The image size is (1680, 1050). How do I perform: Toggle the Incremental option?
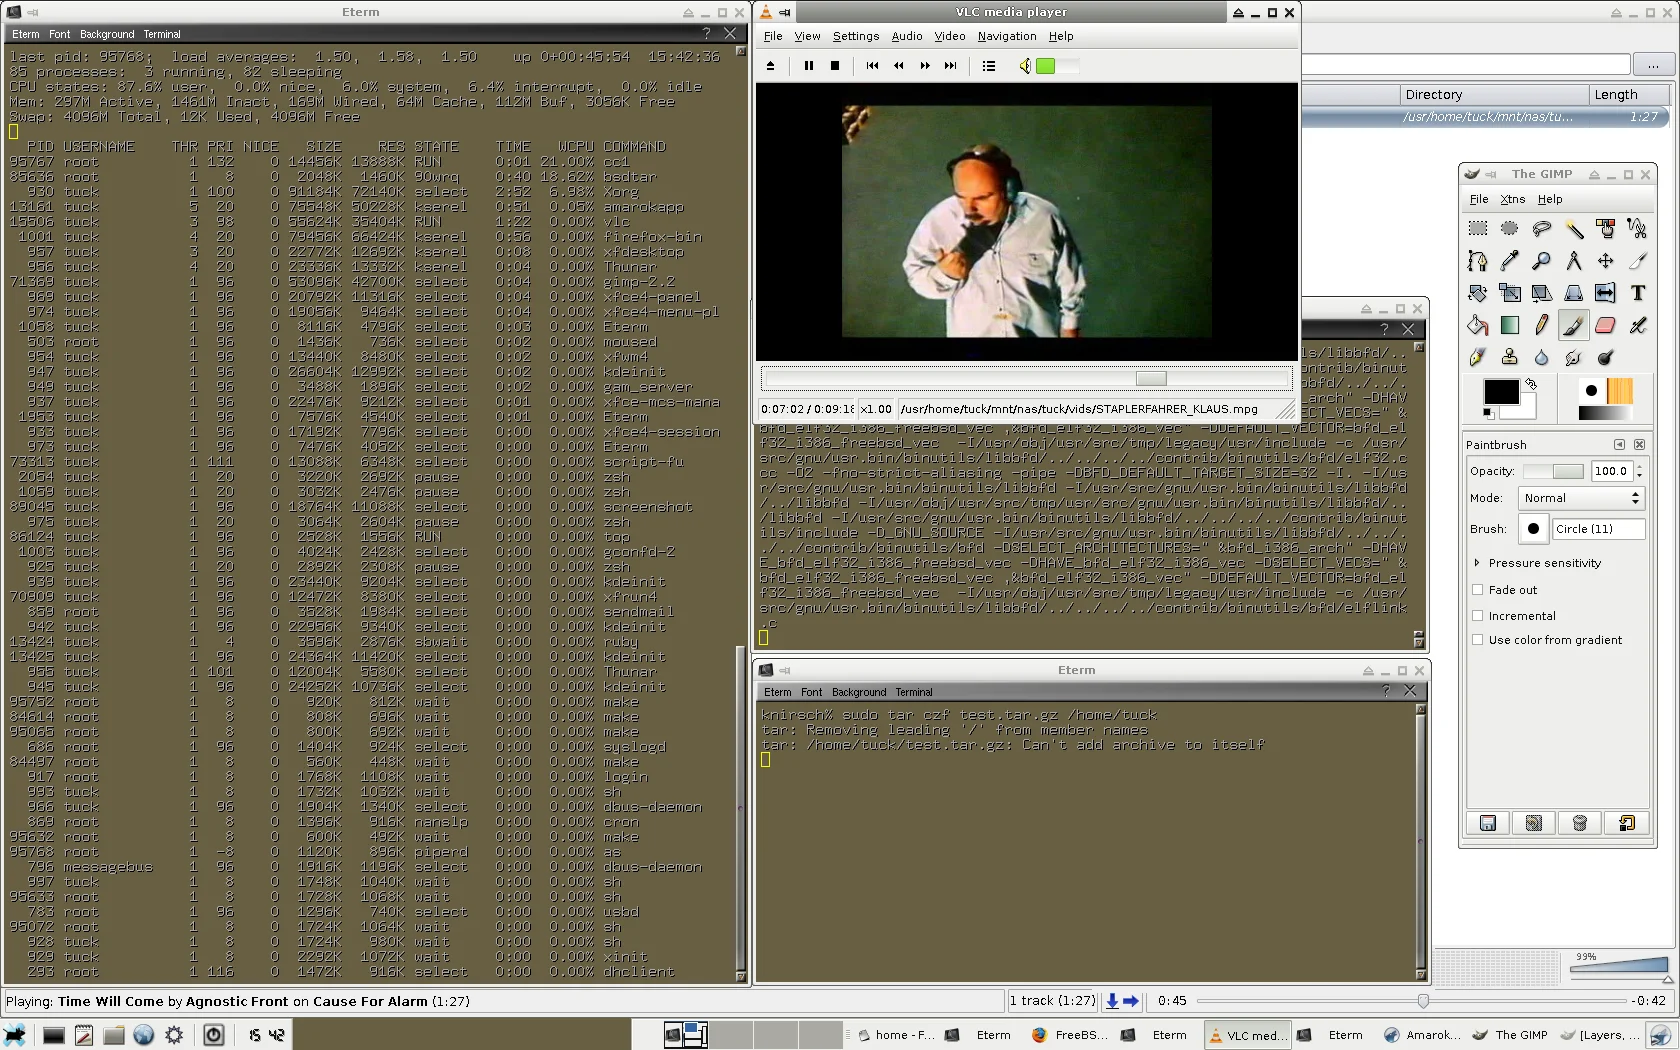(1478, 616)
